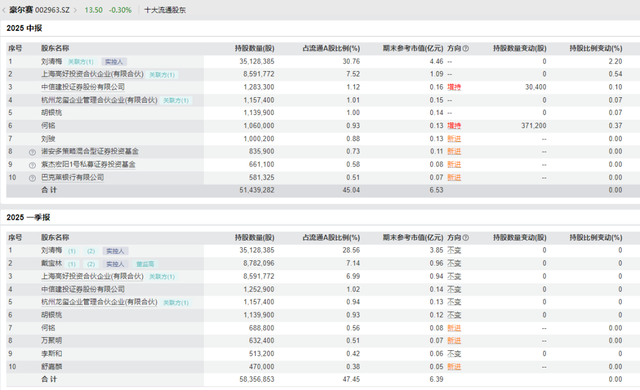Click holding value 8,782,096 on 戴宝林 row
640x390 pixels.
click(259, 263)
